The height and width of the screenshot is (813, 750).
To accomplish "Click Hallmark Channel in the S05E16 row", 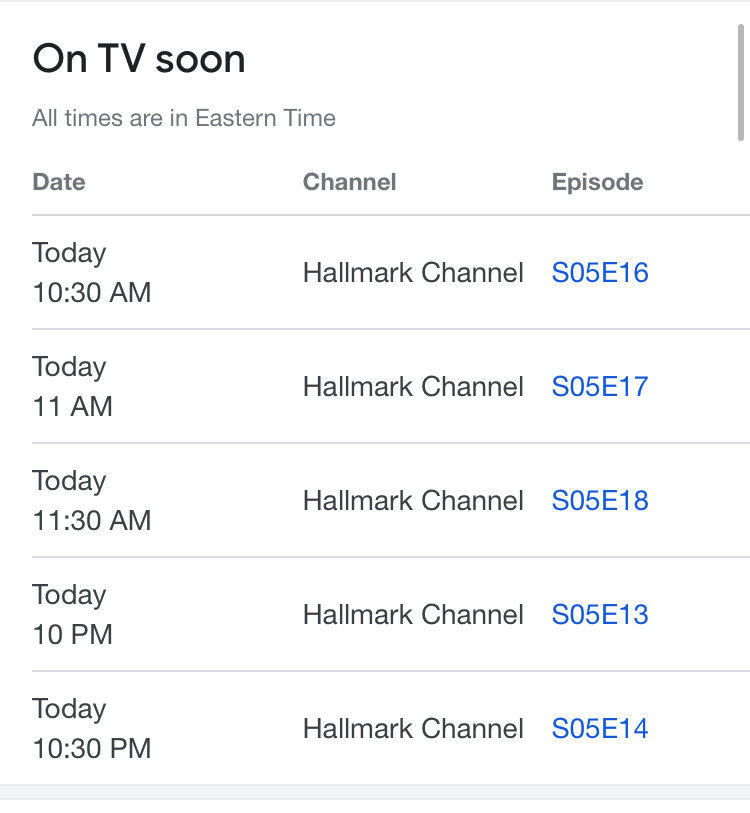I will (x=413, y=272).
